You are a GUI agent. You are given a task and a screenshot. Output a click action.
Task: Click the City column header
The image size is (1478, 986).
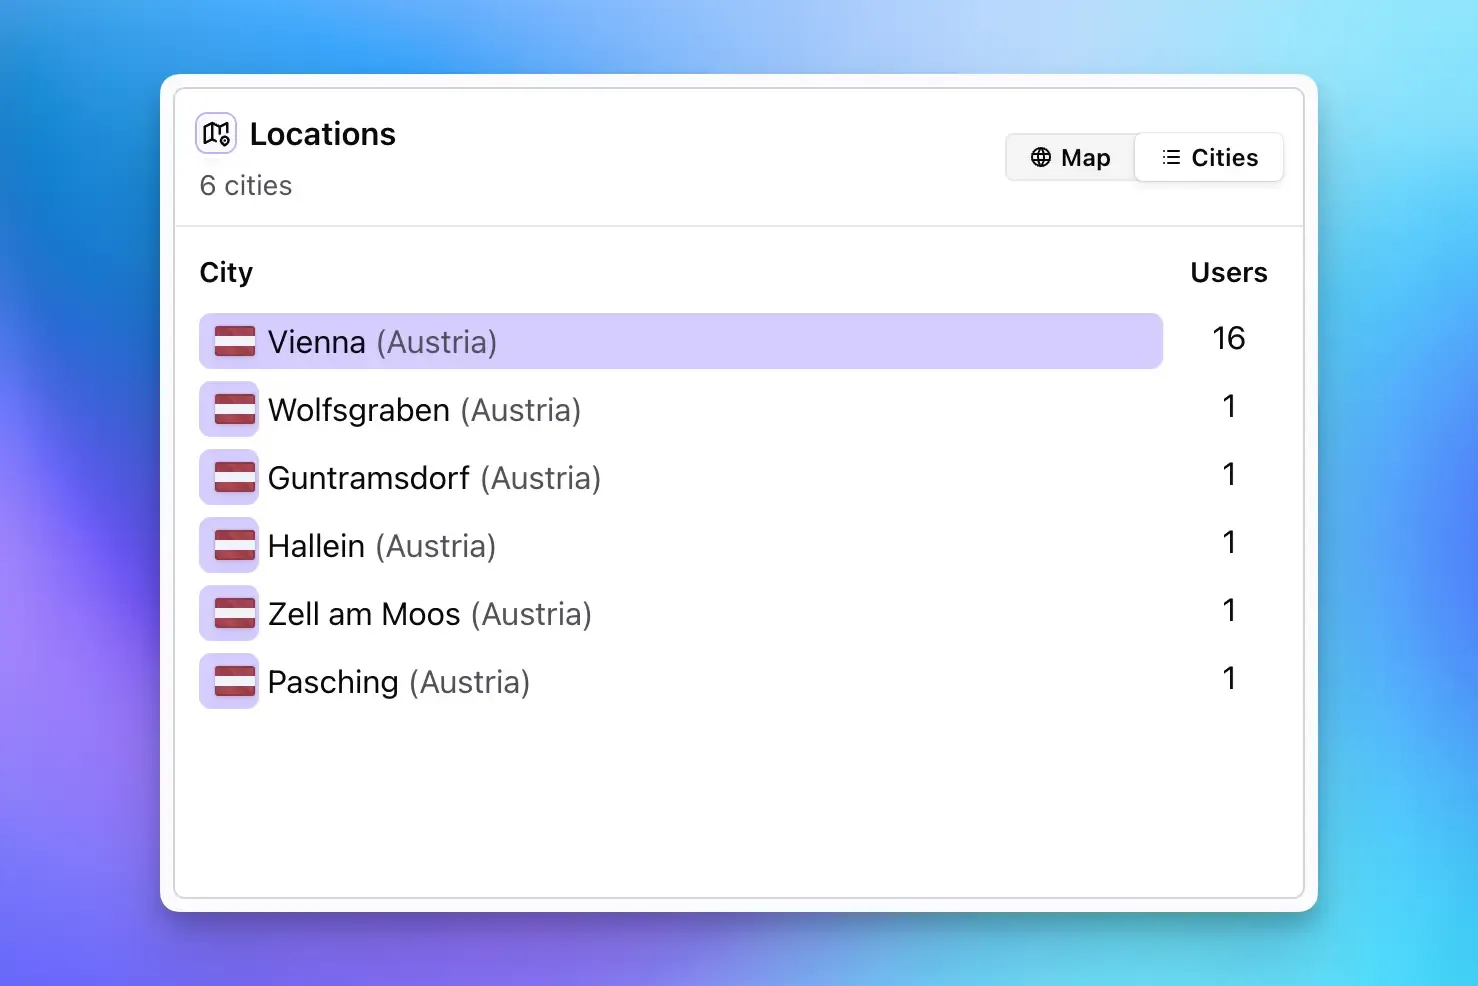click(x=226, y=272)
